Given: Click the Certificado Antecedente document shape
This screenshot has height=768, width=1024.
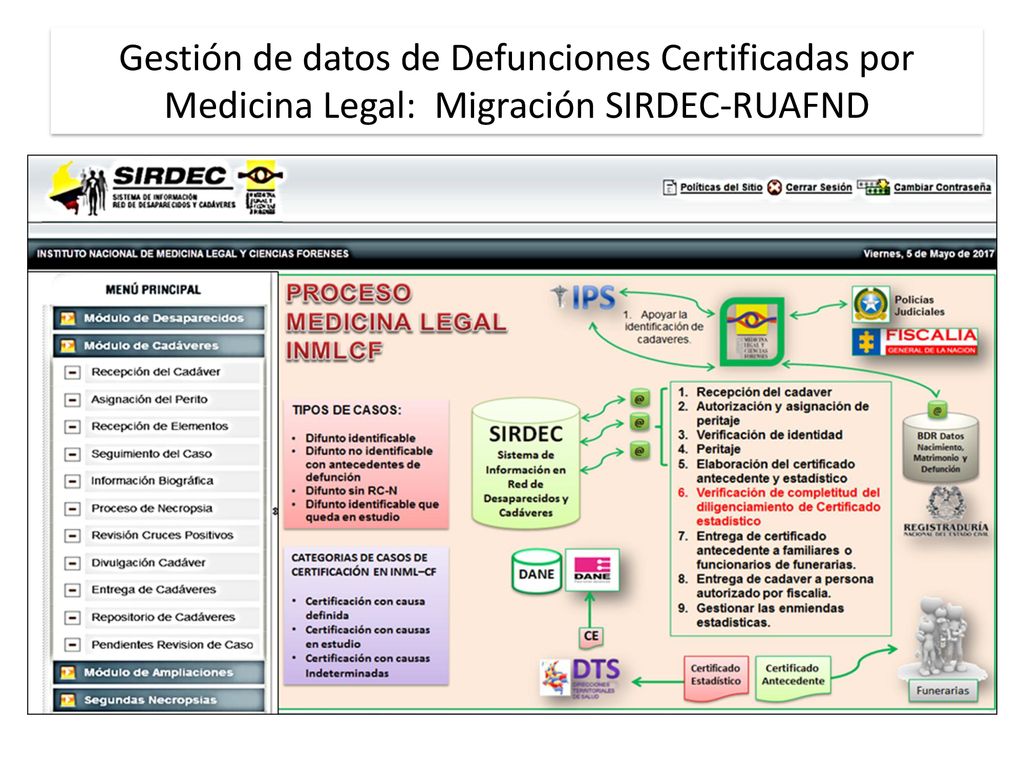Looking at the screenshot, I should [x=793, y=678].
